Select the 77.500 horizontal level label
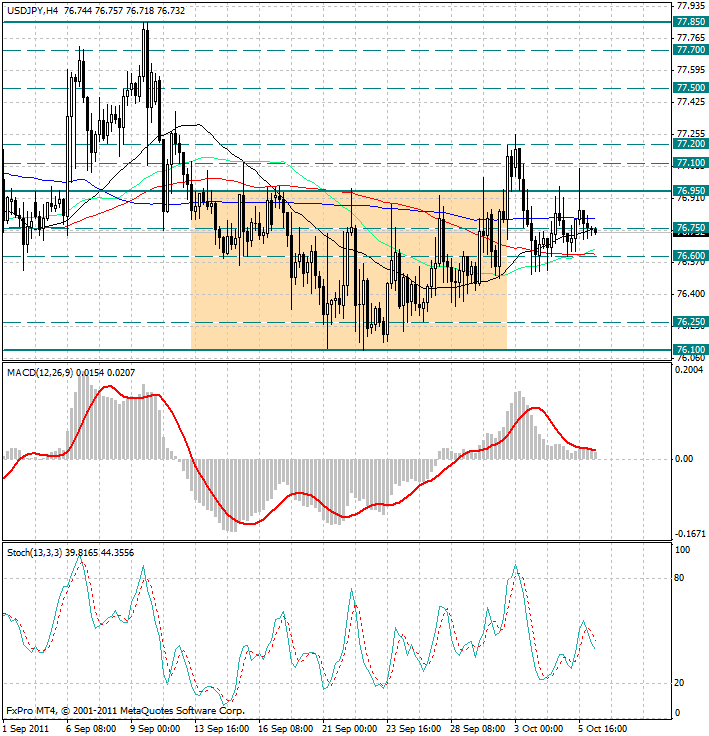Screen dimensions: 709x736 691,88
